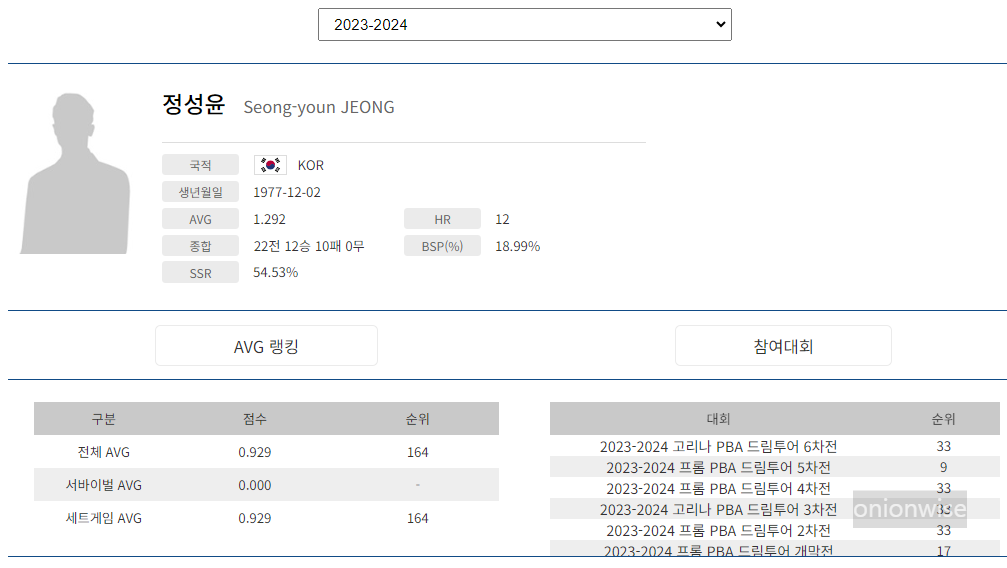Click 고리나 PBA 드림투어 3차전 row

click(775, 510)
